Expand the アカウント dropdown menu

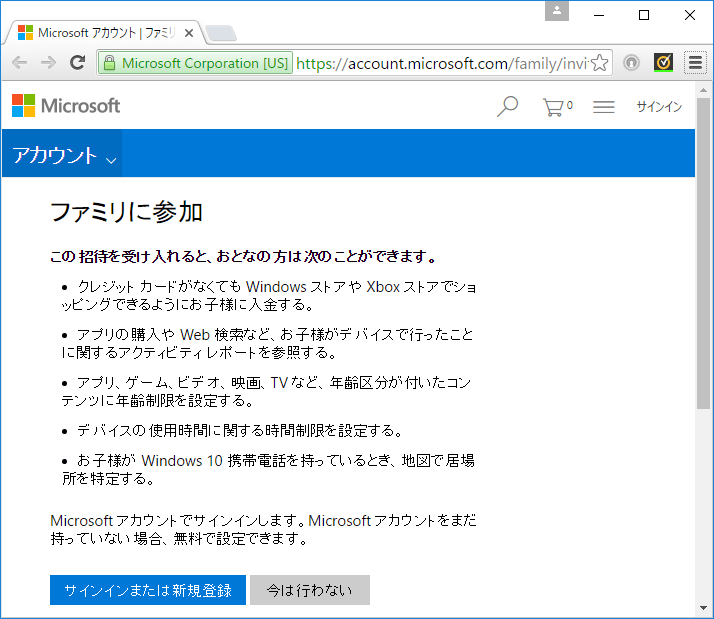tap(62, 153)
